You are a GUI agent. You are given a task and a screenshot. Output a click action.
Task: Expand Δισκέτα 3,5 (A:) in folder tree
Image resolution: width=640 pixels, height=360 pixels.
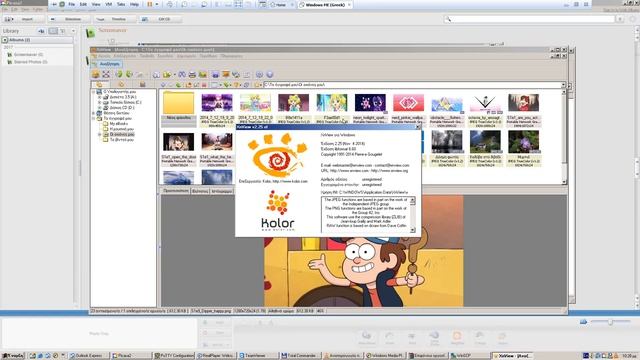[99, 97]
